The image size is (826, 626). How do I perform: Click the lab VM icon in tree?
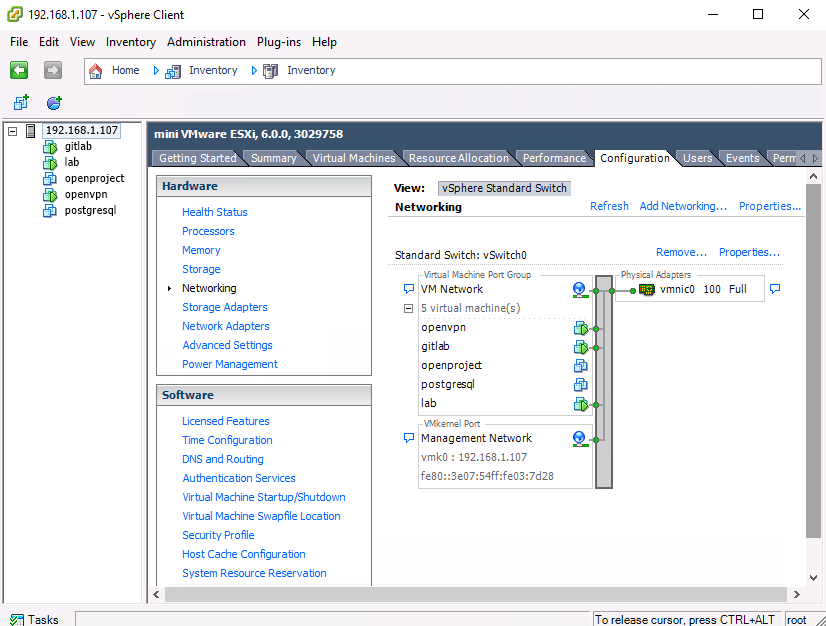(x=50, y=163)
